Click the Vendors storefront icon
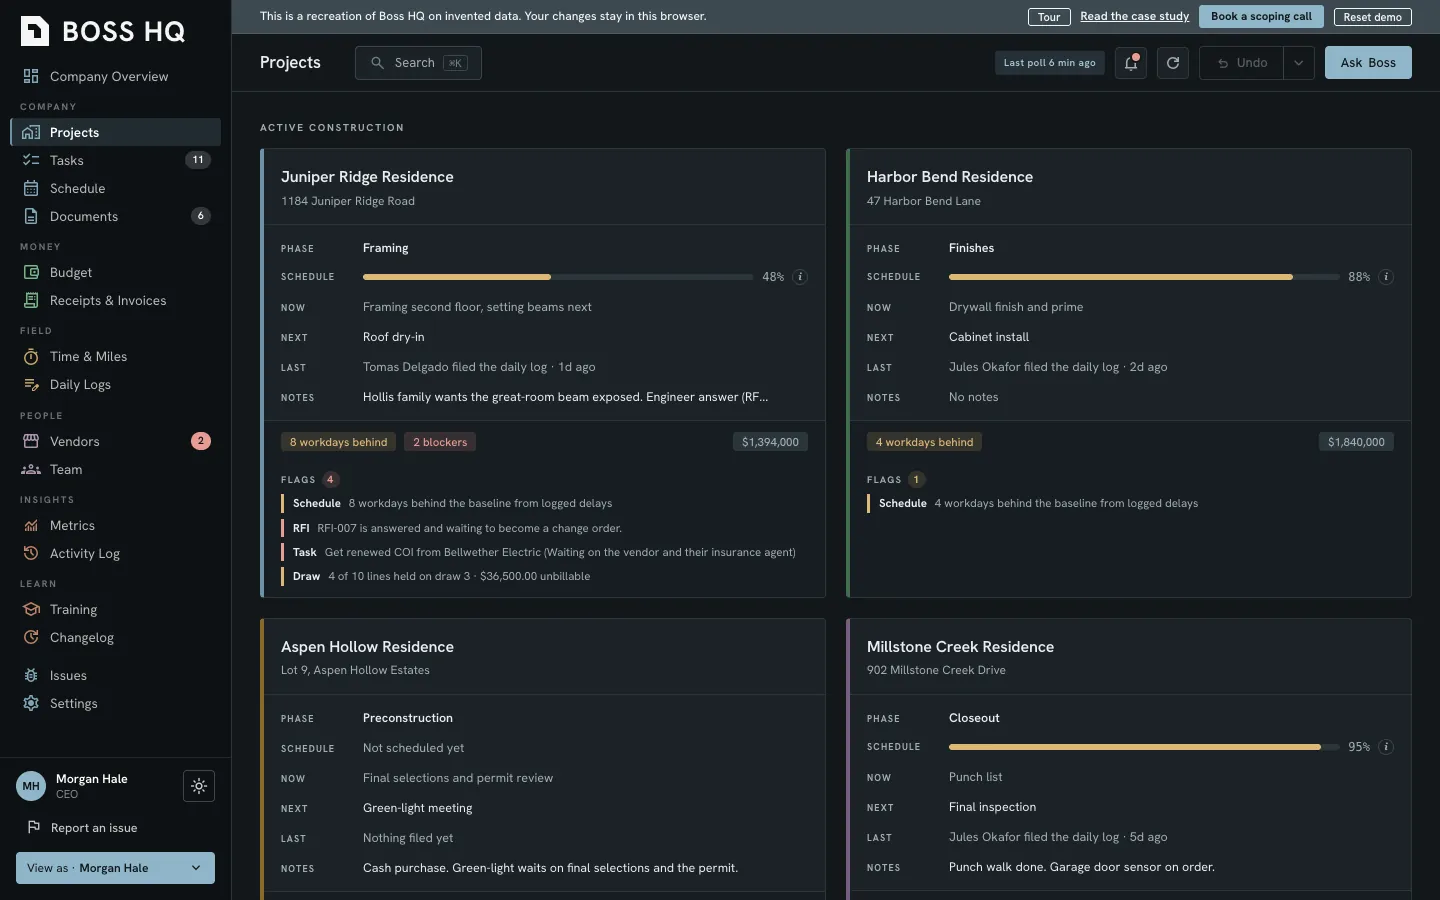This screenshot has height=900, width=1440. coord(31,441)
